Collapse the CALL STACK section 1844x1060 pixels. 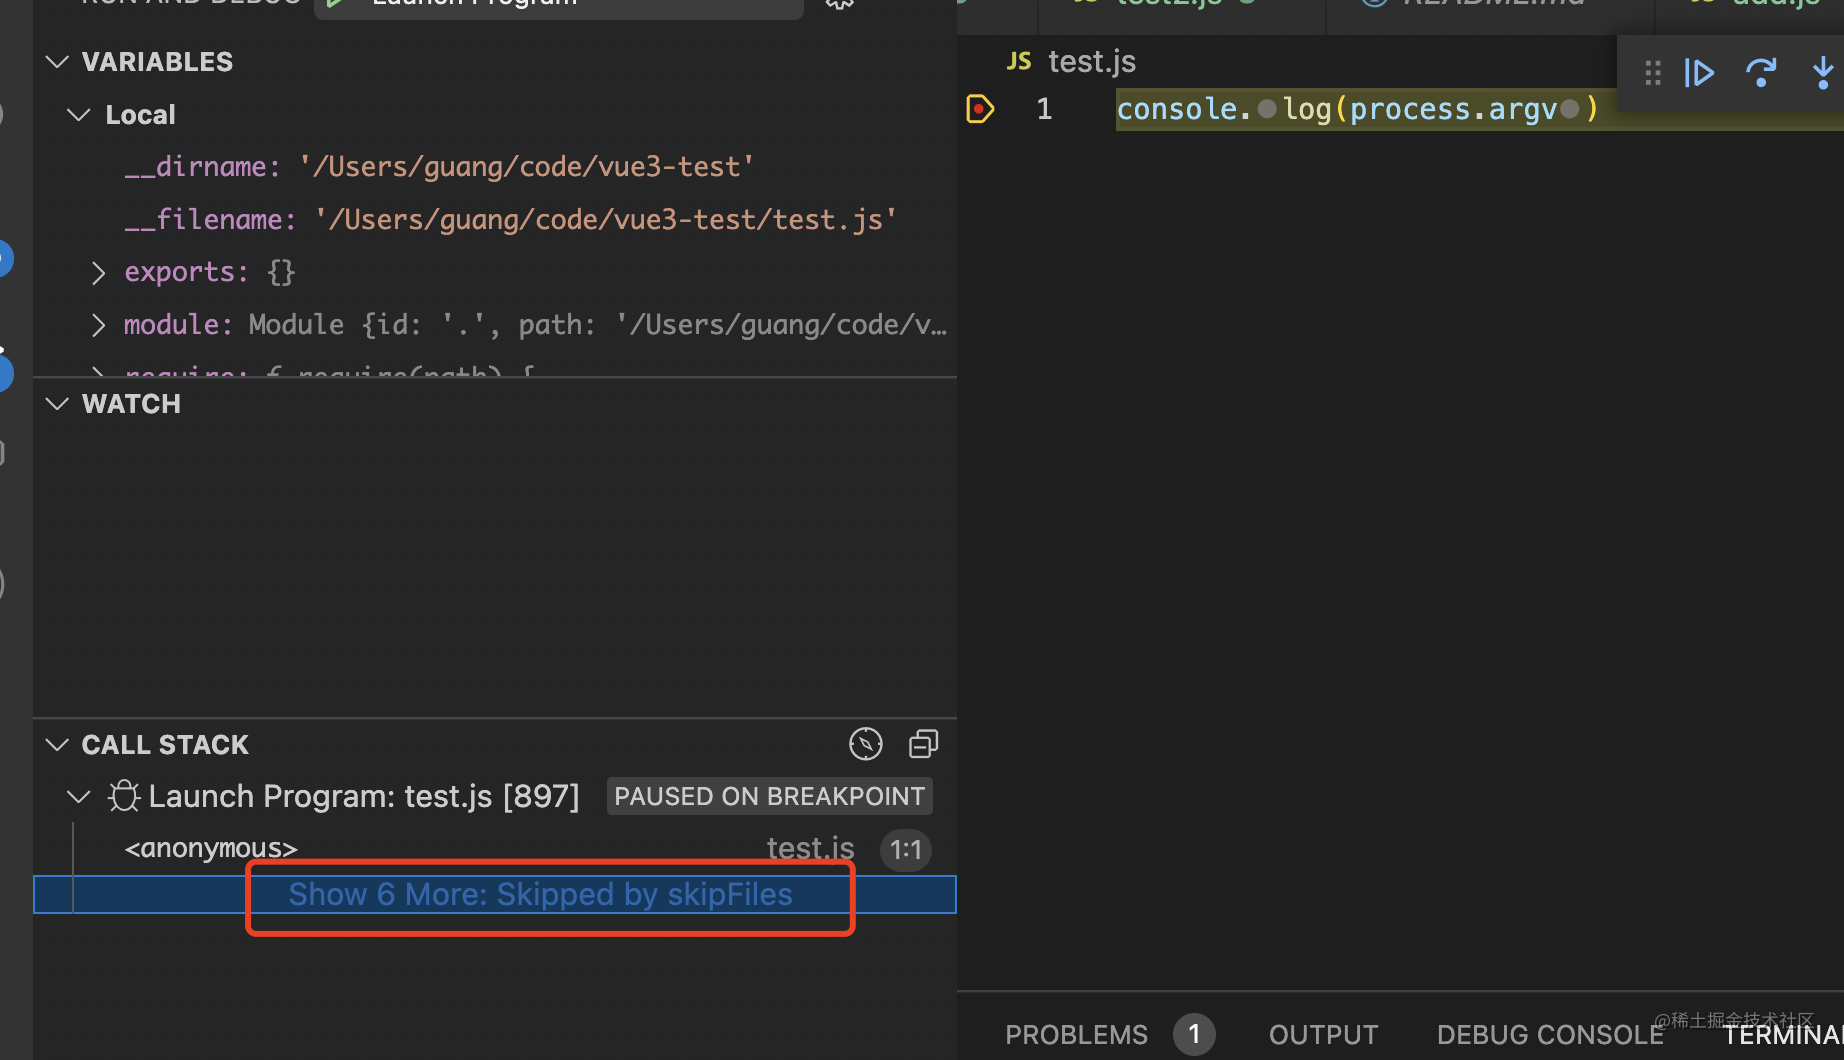tap(58, 745)
